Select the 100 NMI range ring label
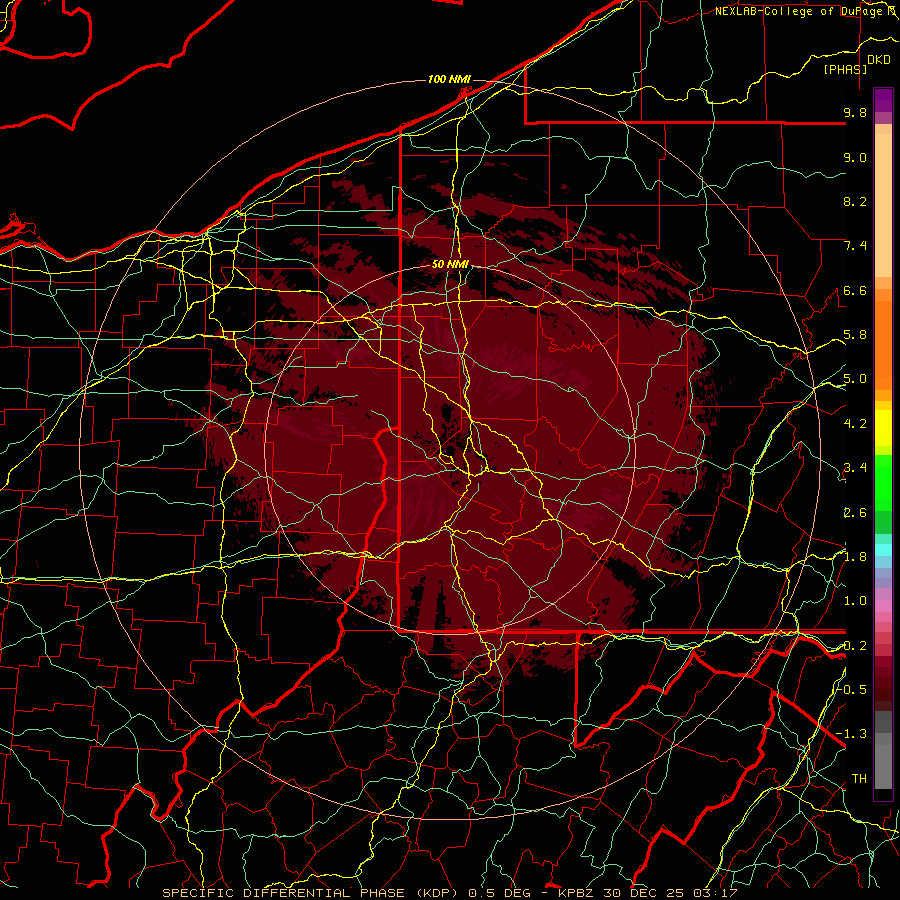Viewport: 900px width, 900px height. pyautogui.click(x=449, y=79)
